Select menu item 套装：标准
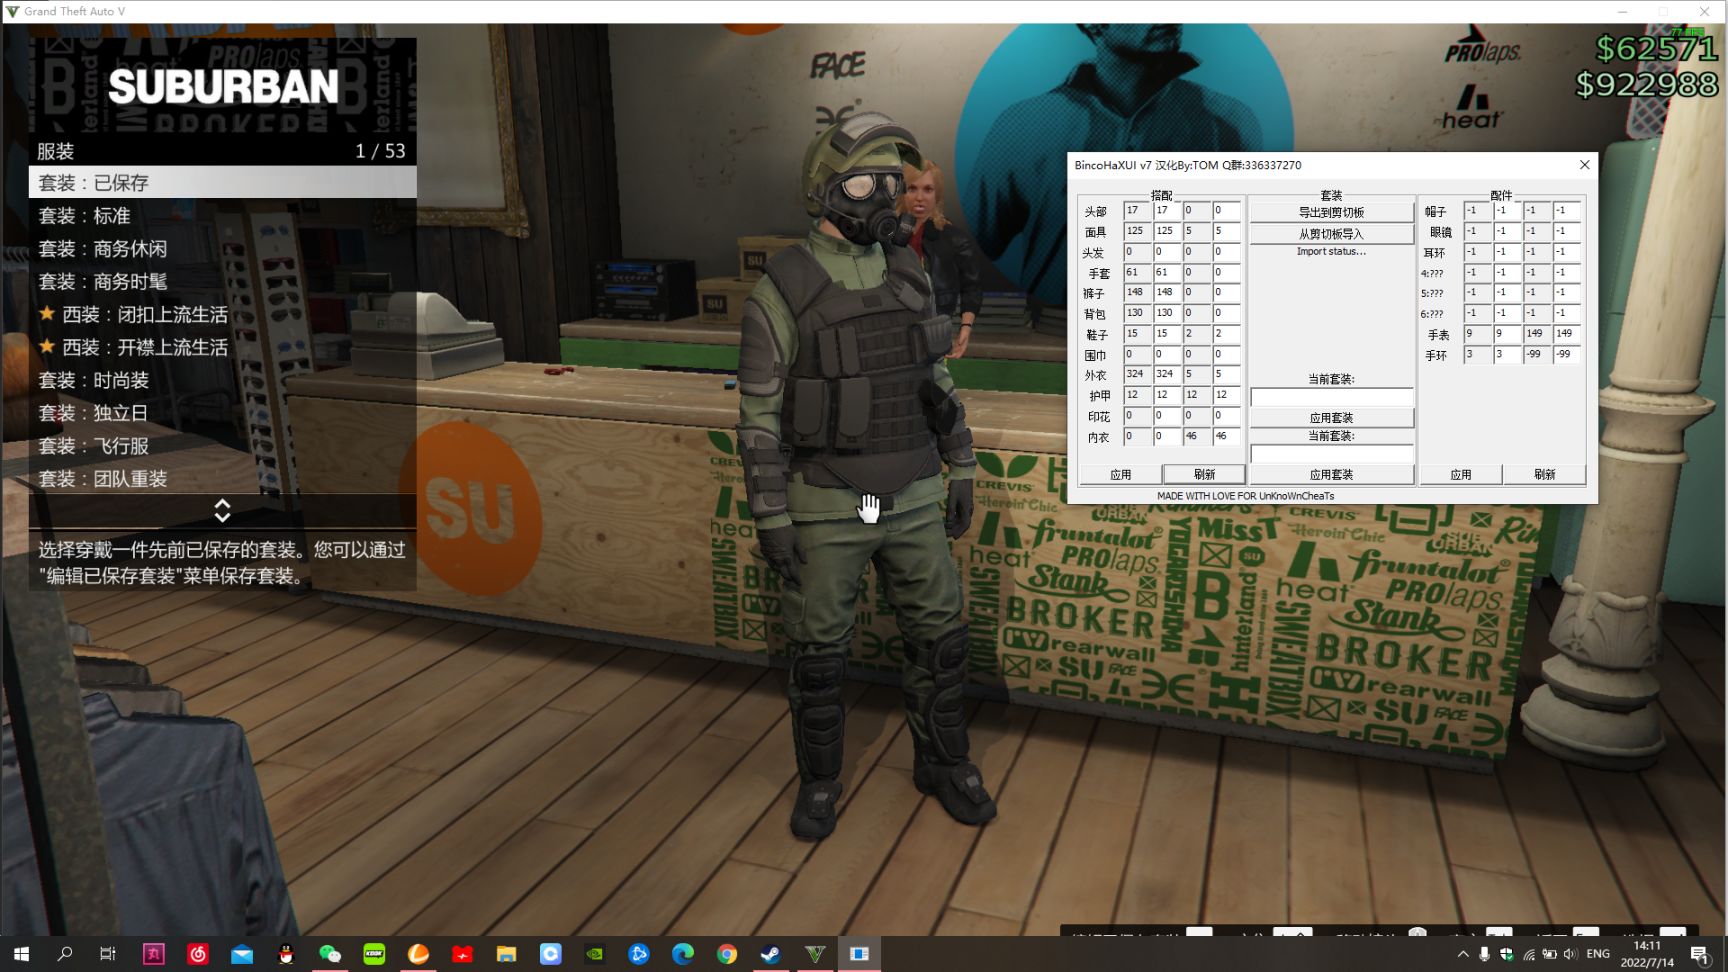Viewport: 1728px width, 972px height. click(222, 215)
